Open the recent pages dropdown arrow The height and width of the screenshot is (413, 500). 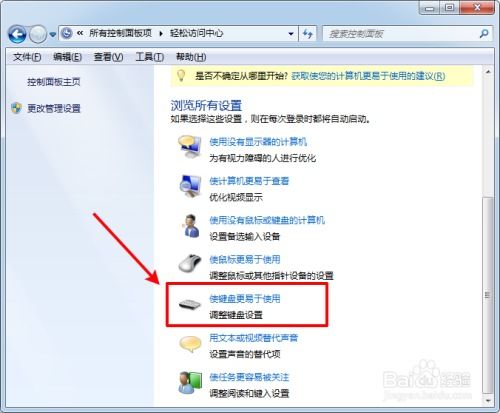[x=53, y=34]
